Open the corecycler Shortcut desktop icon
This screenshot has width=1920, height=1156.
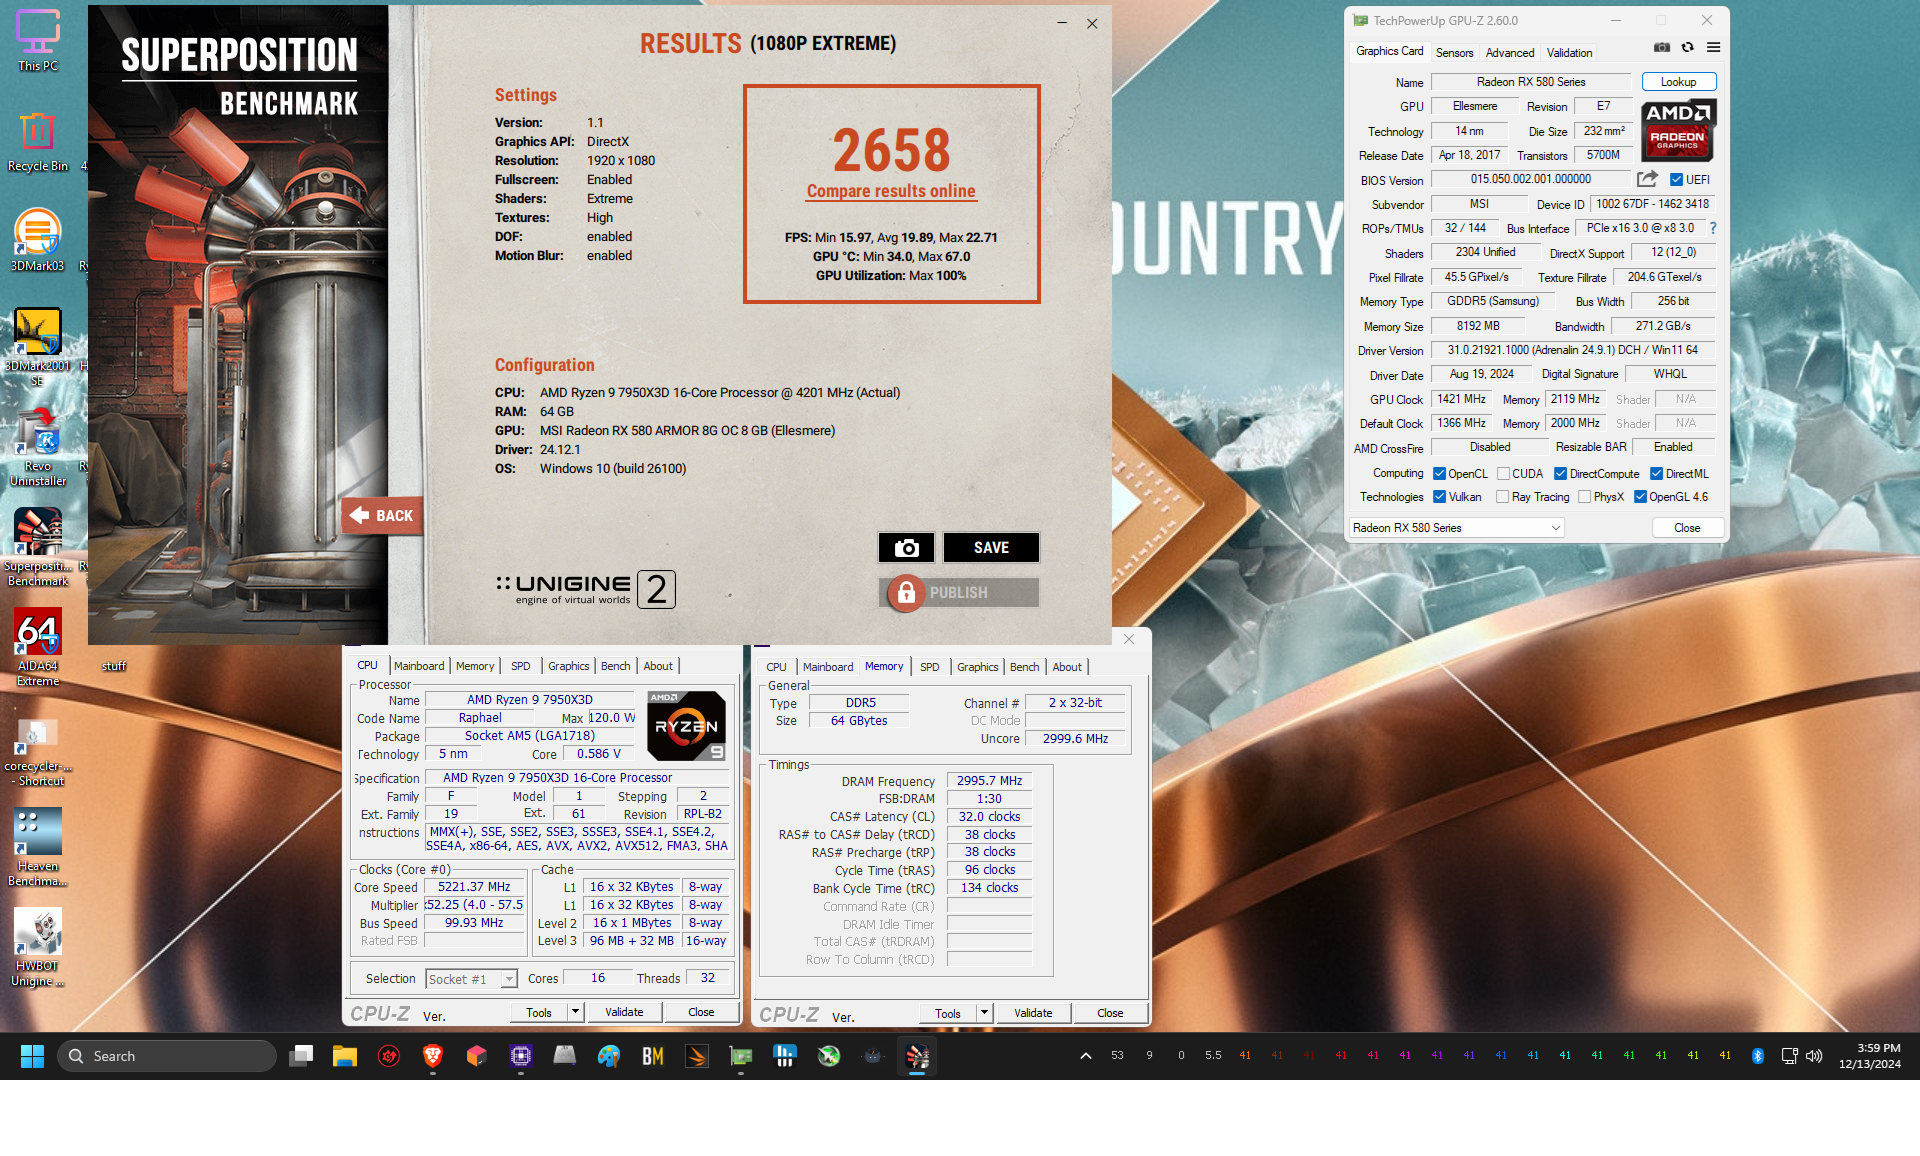click(38, 751)
